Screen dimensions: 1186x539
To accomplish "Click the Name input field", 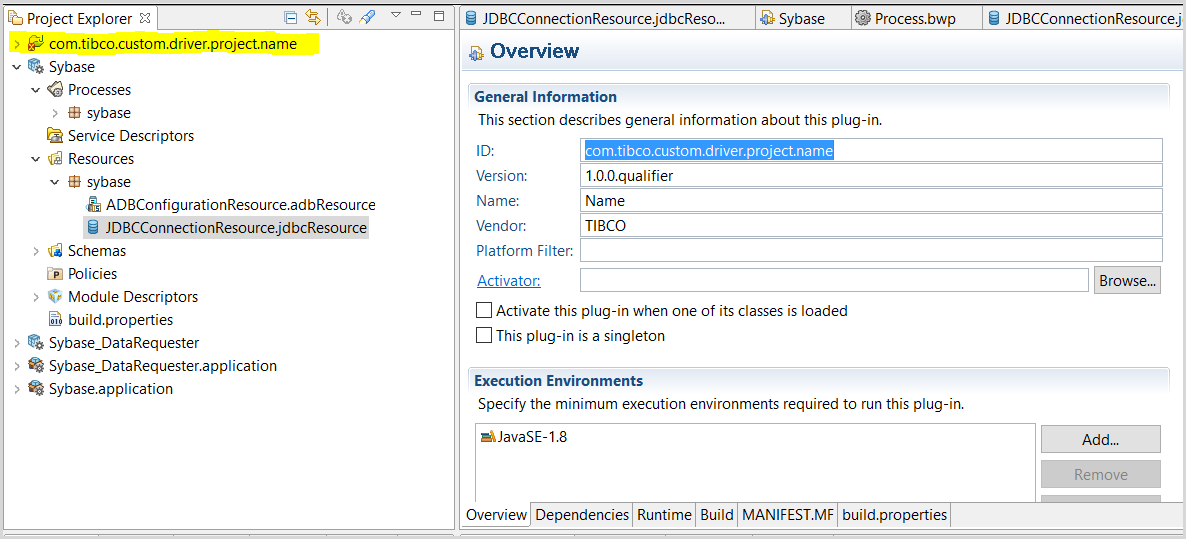I will pos(871,200).
